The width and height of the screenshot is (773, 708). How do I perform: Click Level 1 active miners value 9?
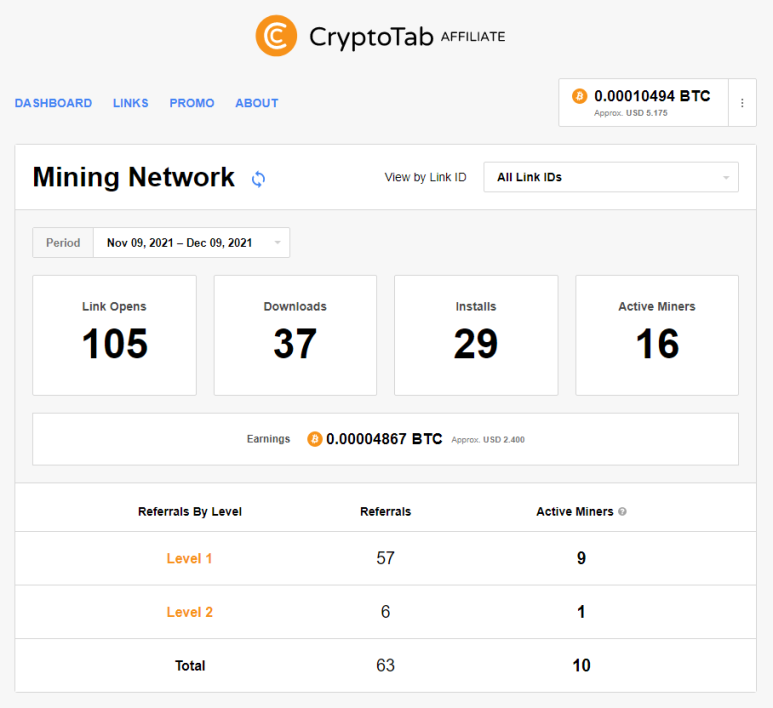click(x=581, y=558)
